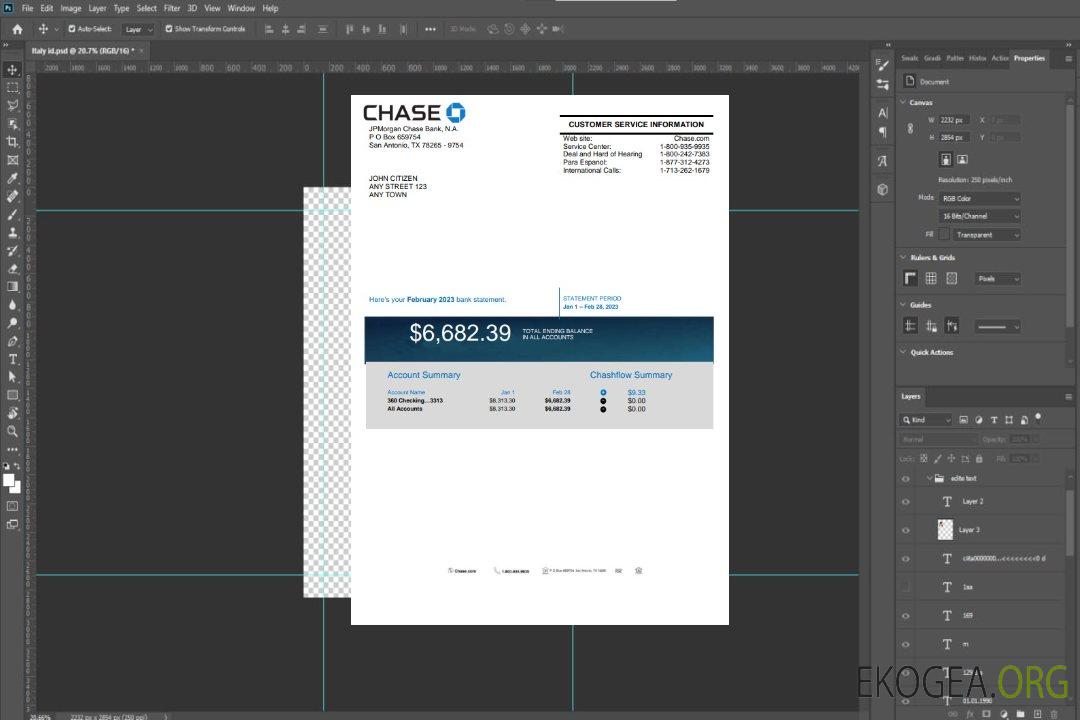
Task: Select the Rectangular Marquee tool
Action: pyautogui.click(x=12, y=88)
